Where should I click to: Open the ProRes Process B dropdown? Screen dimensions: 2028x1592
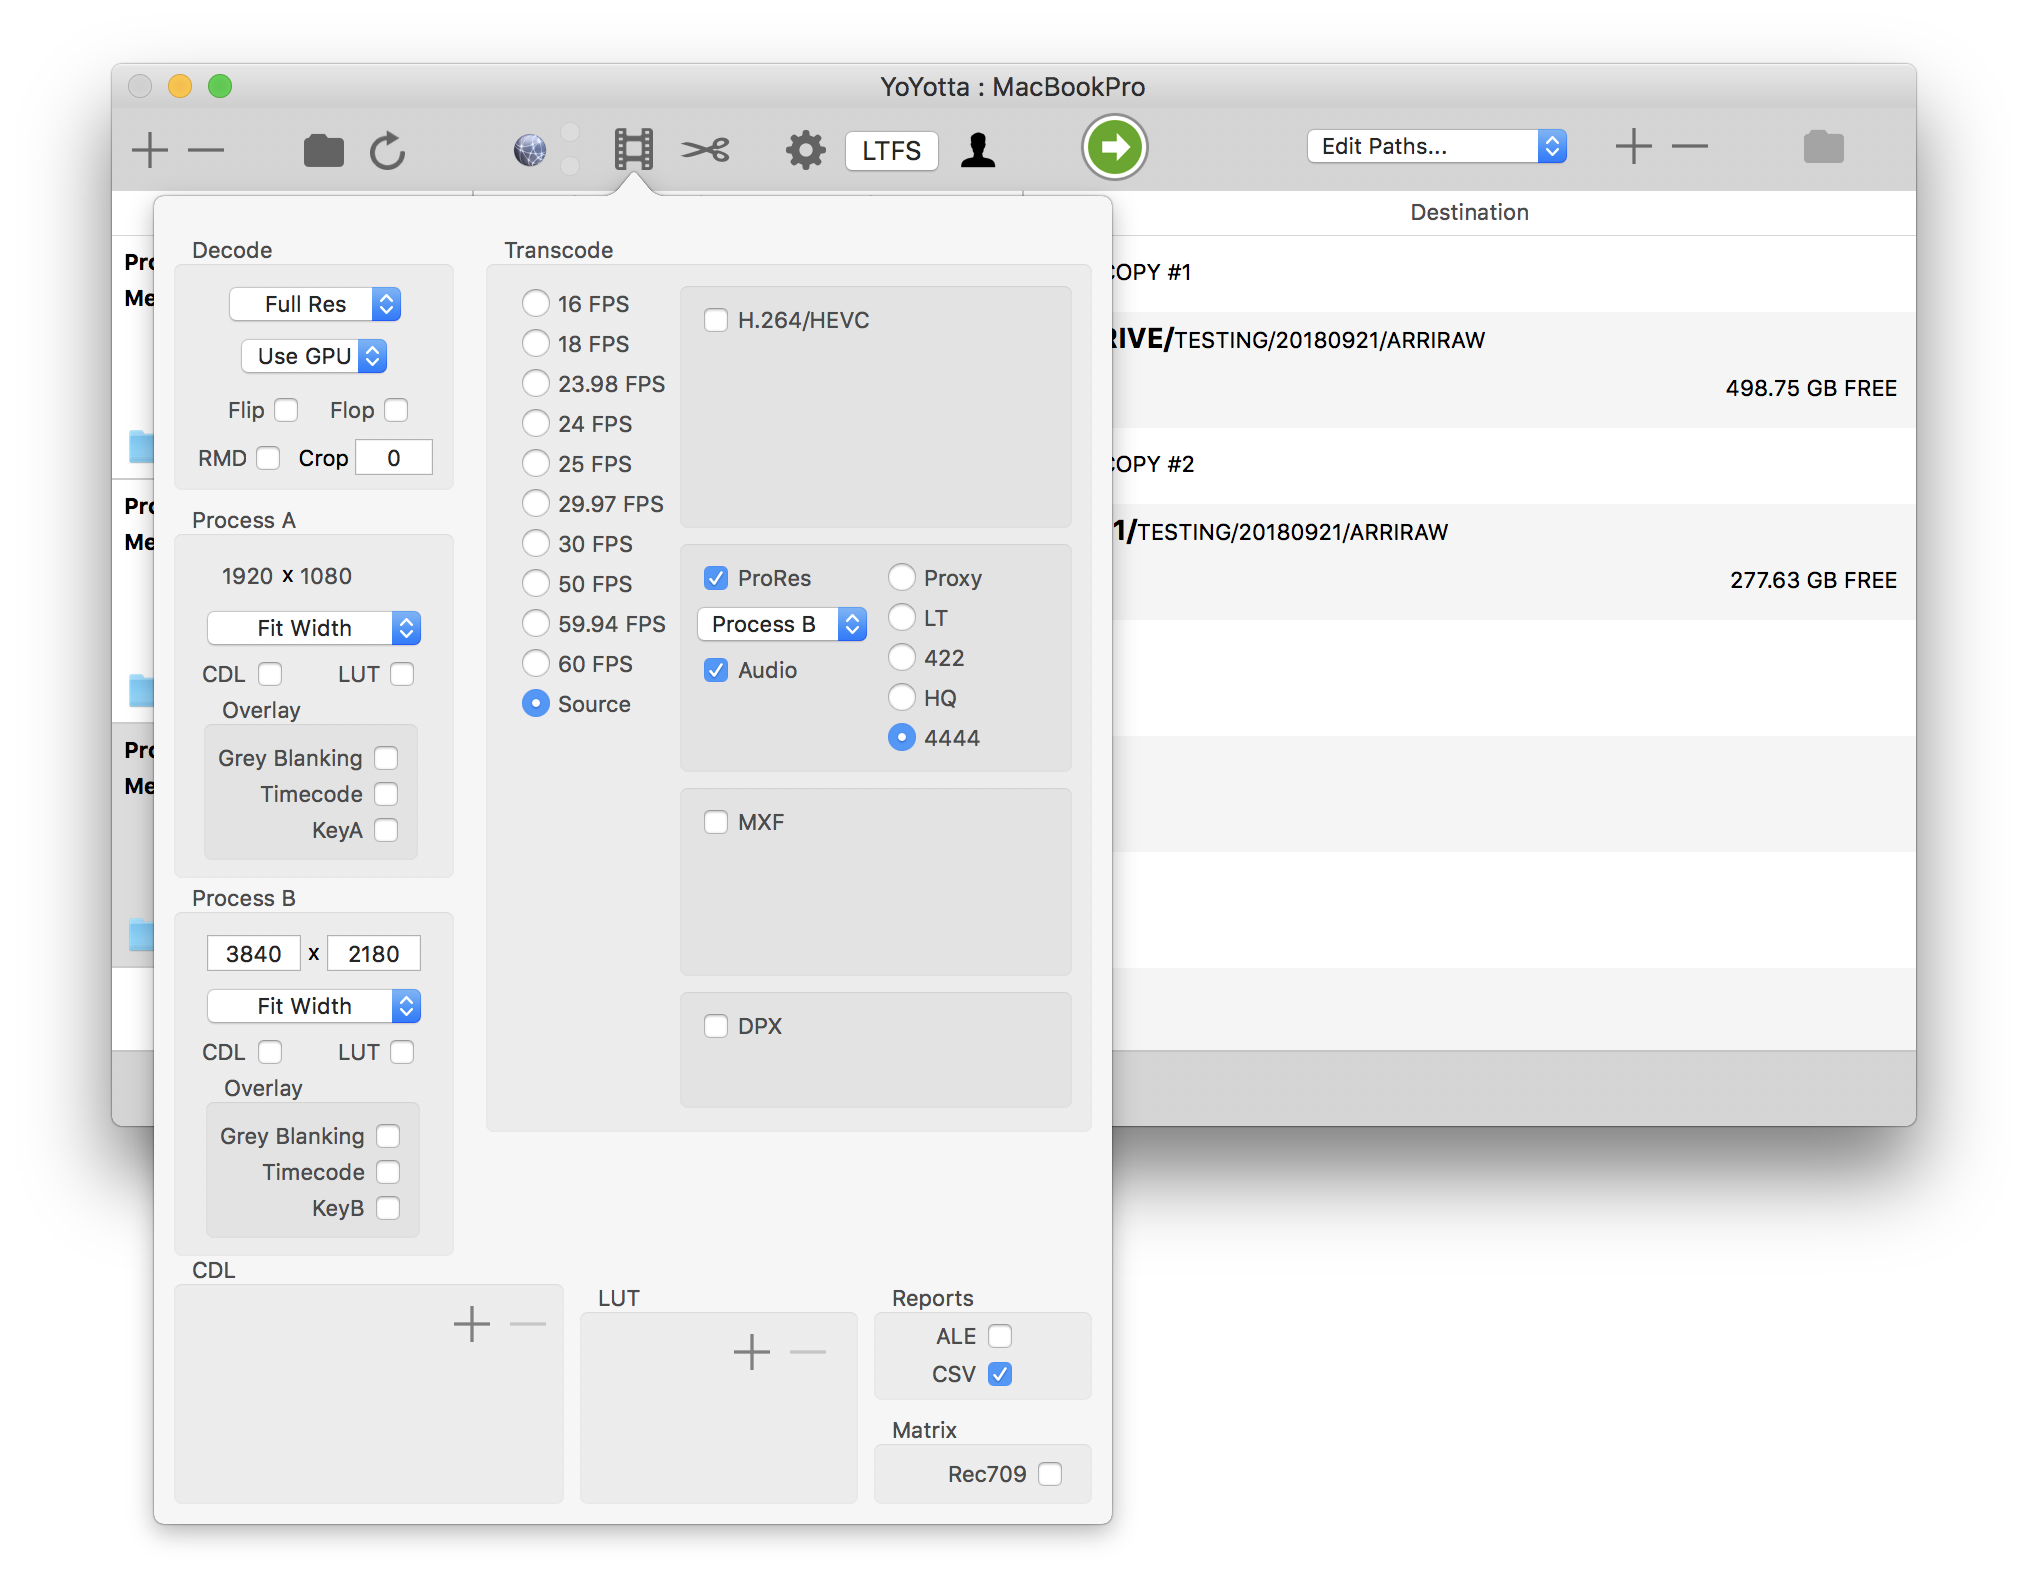[x=782, y=624]
